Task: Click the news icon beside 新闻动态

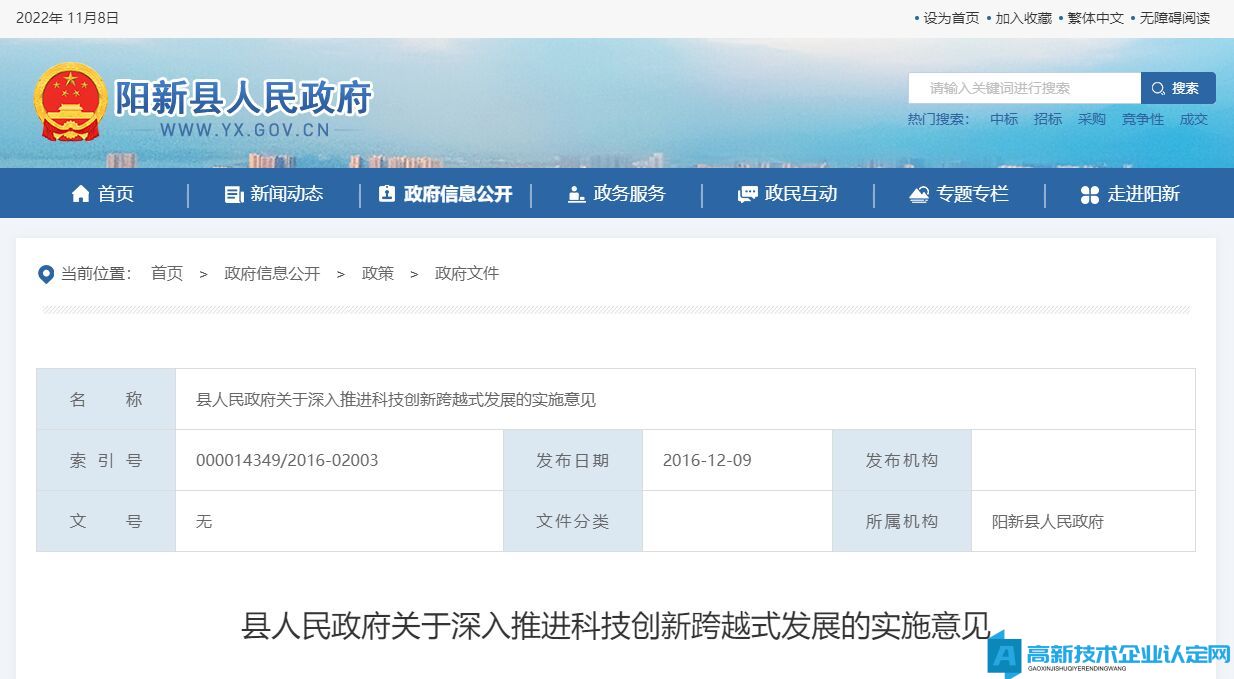Action: pos(234,194)
